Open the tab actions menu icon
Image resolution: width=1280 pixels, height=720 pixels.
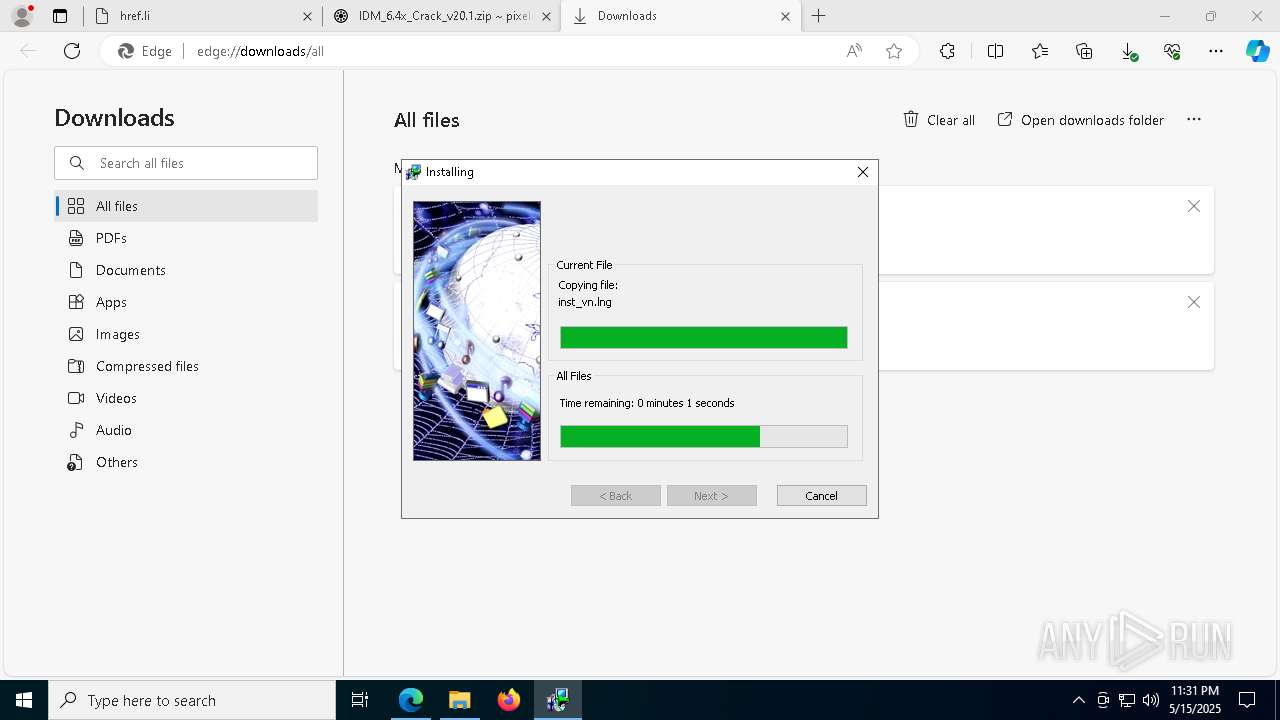pos(60,16)
